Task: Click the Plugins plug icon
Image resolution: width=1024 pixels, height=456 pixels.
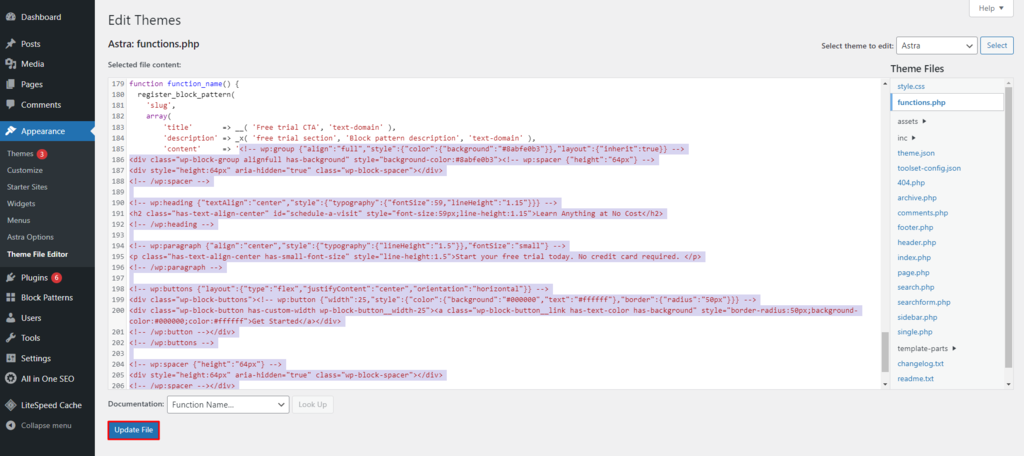Action: pyautogui.click(x=10, y=277)
